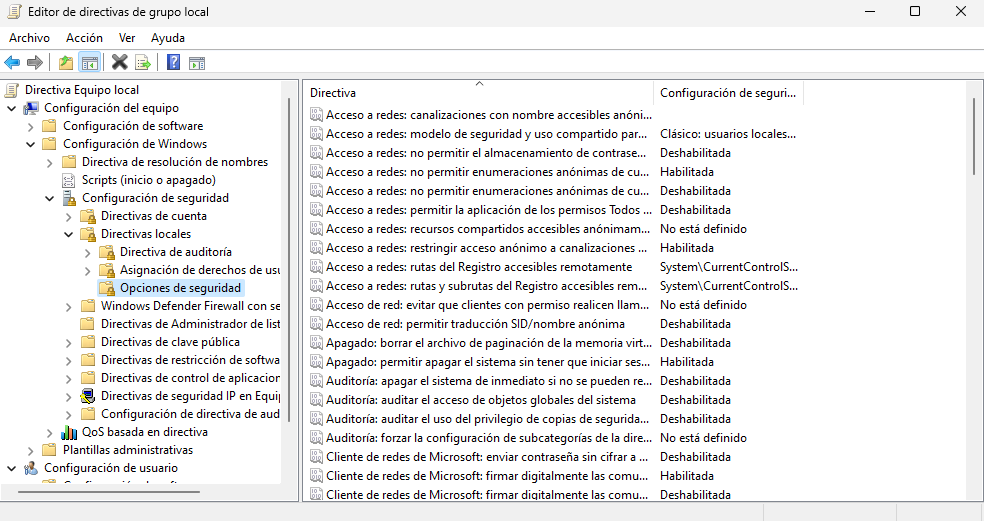Expand the Plantillas administrativas folder
The width and height of the screenshot is (984, 521).
(30, 450)
